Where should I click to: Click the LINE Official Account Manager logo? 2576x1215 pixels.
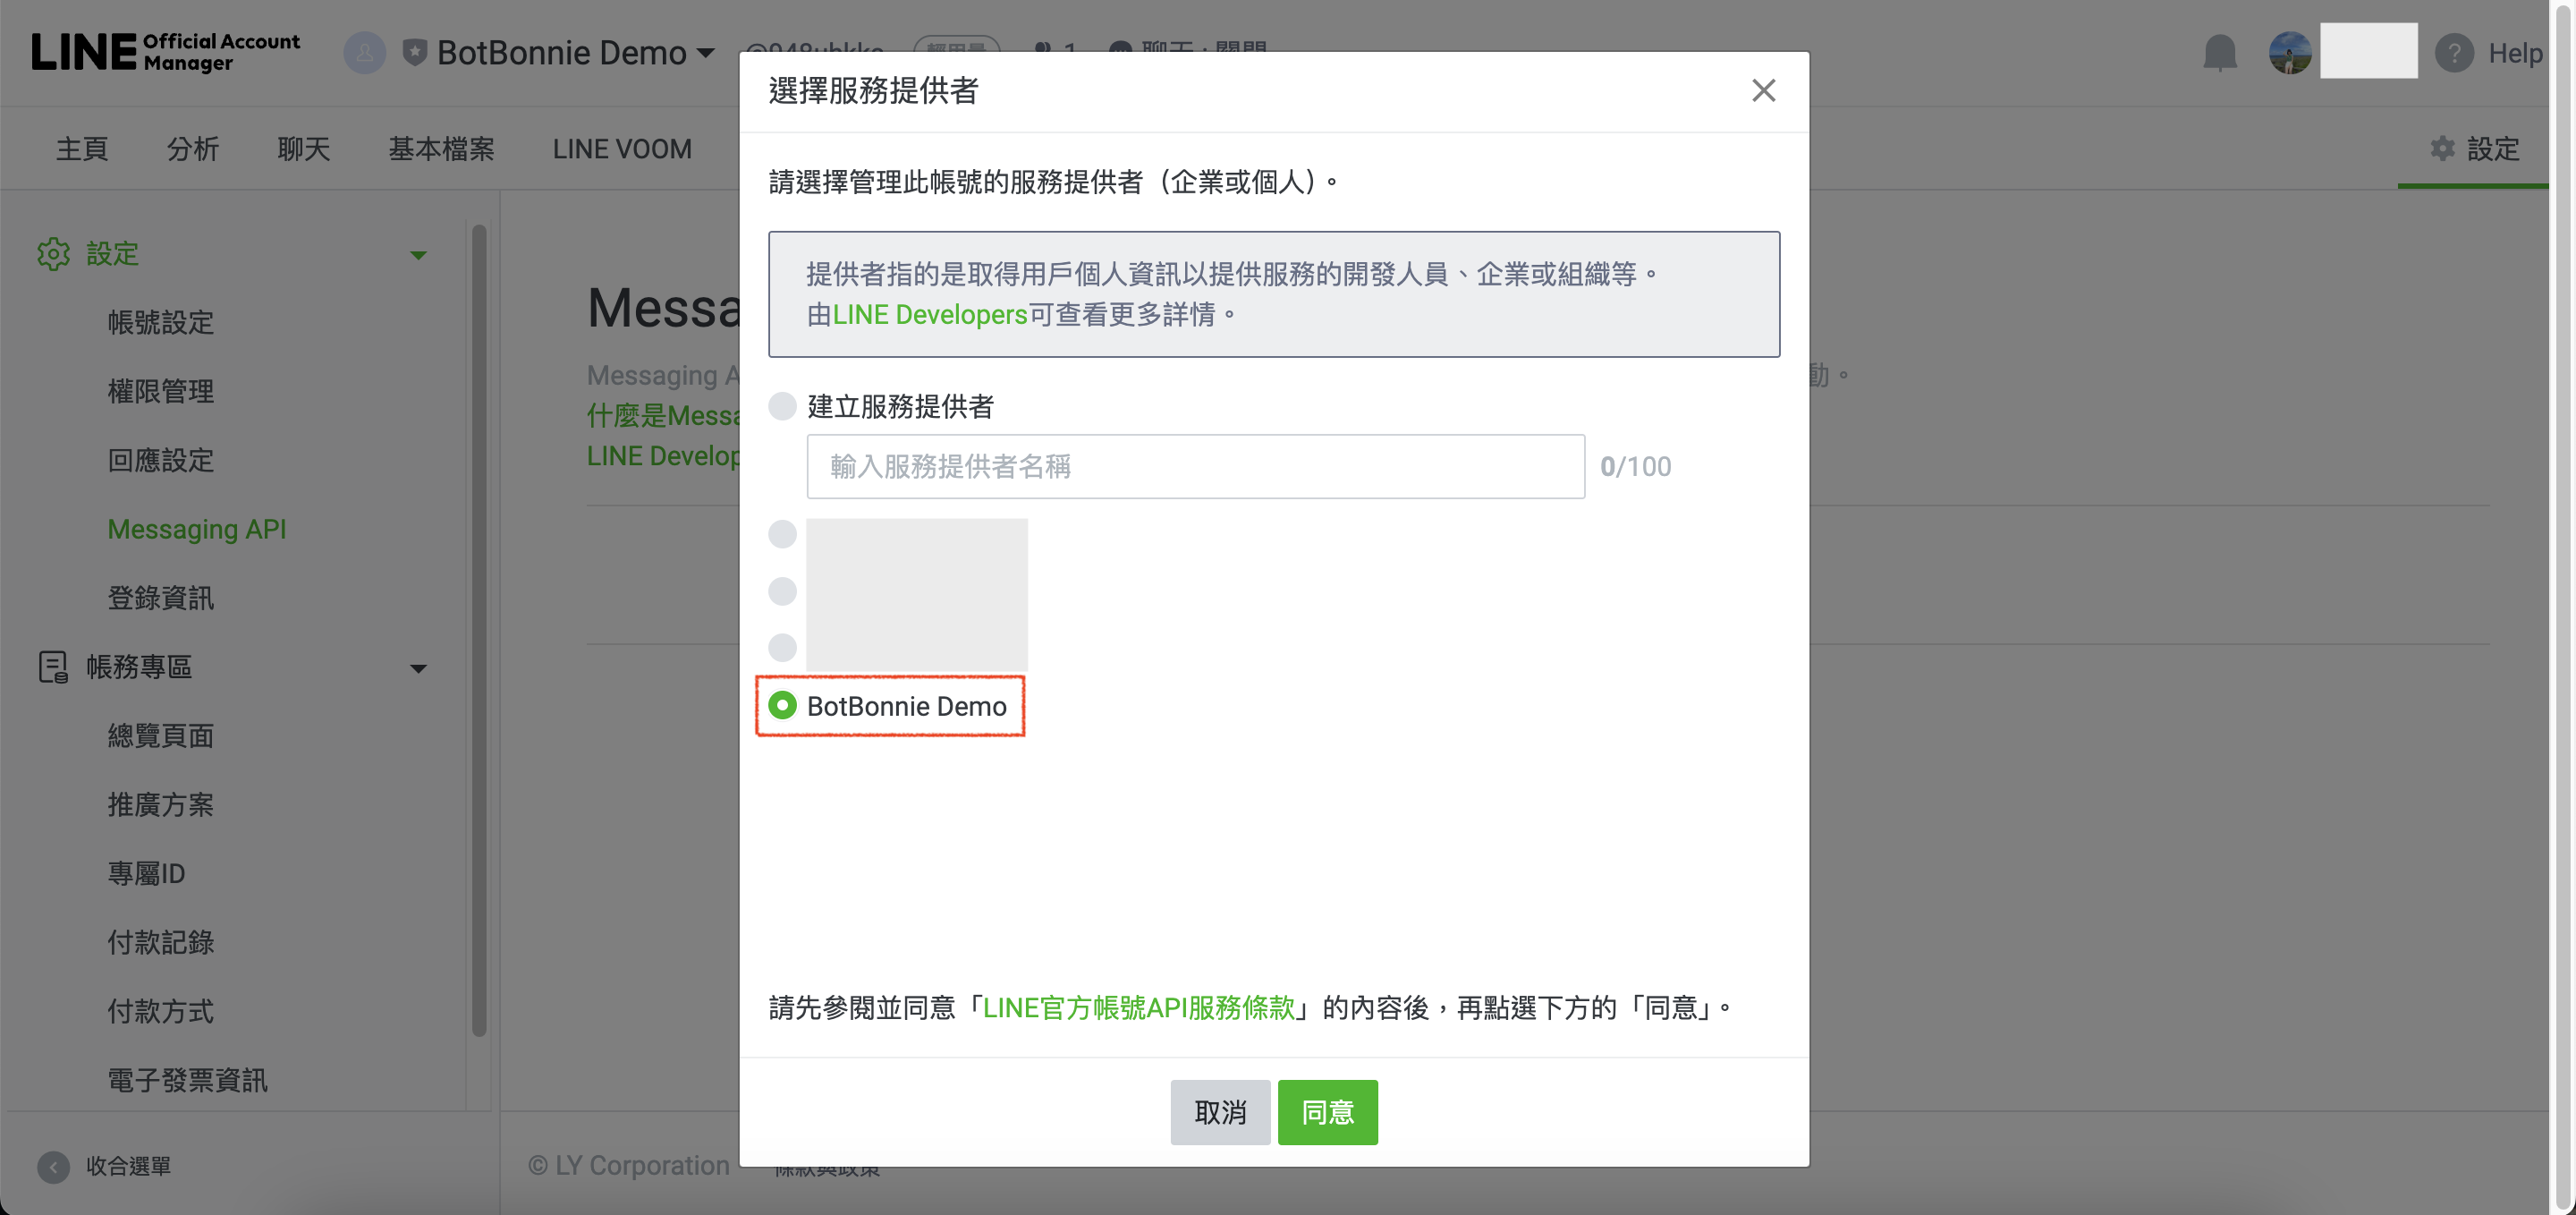click(166, 52)
